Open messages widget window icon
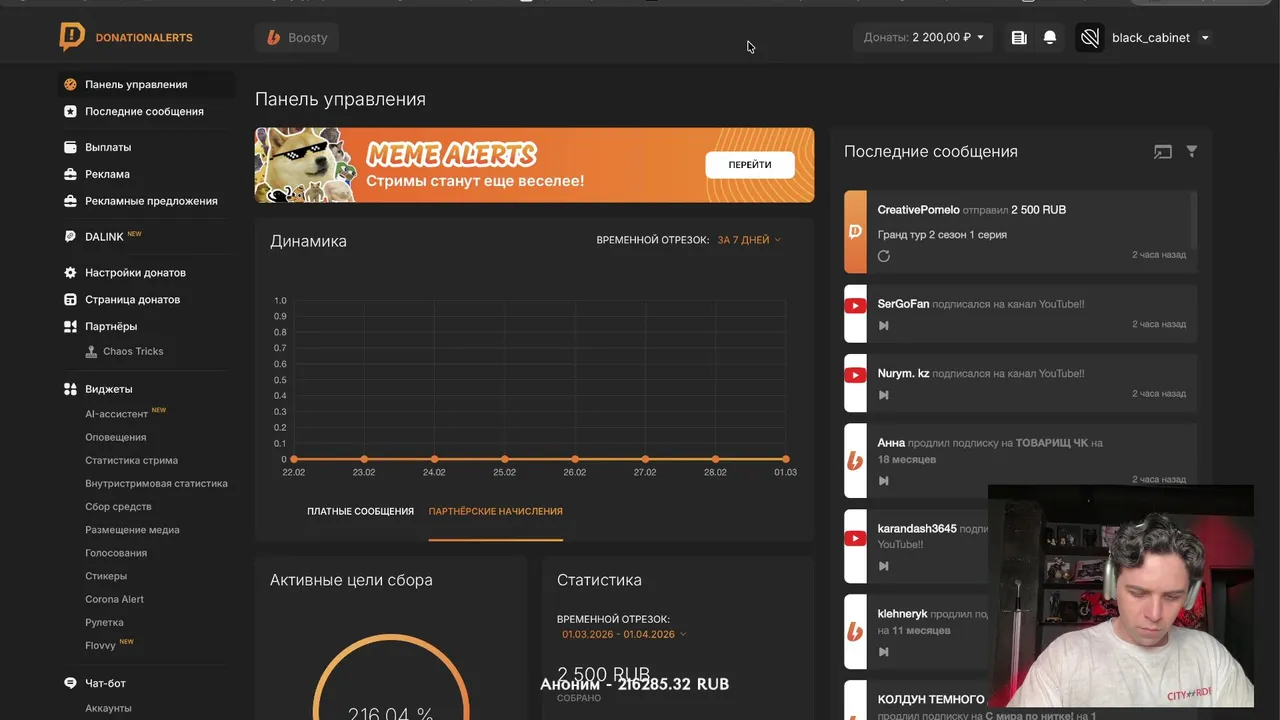 pos(1163,152)
